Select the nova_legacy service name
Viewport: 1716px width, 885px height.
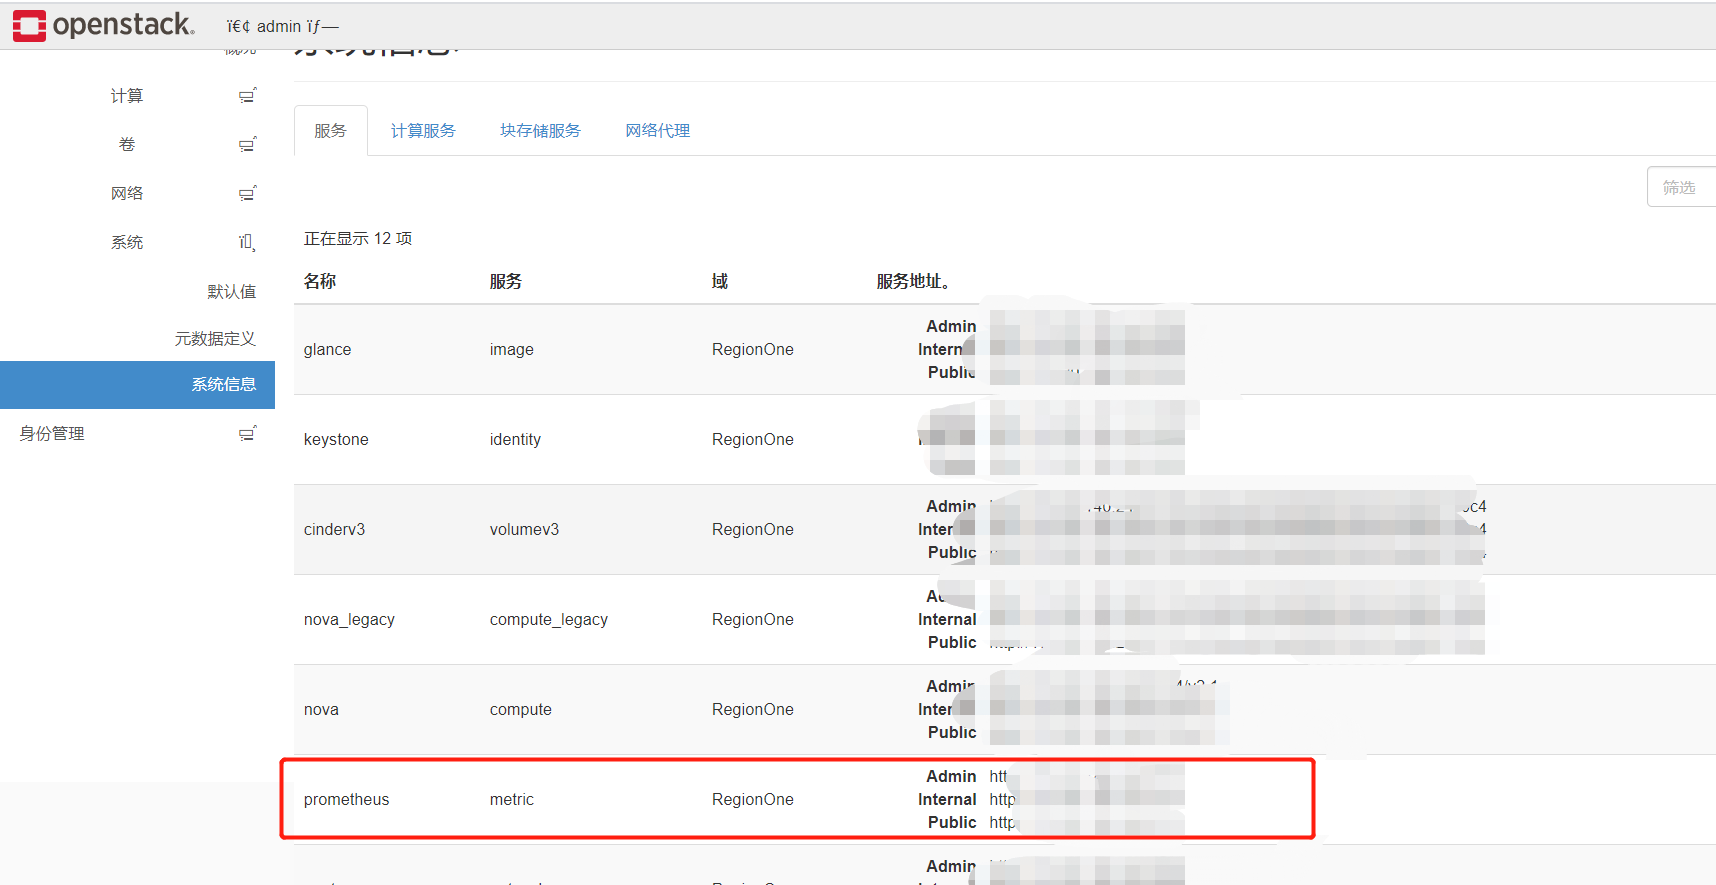349,620
